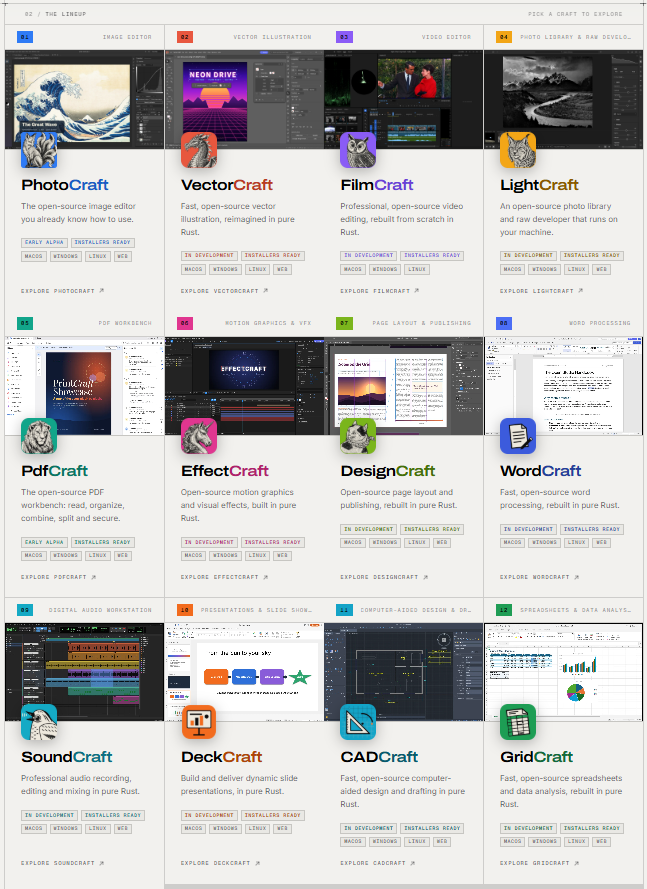
Task: Click the FilmCraft title heading
Action: pos(377,185)
